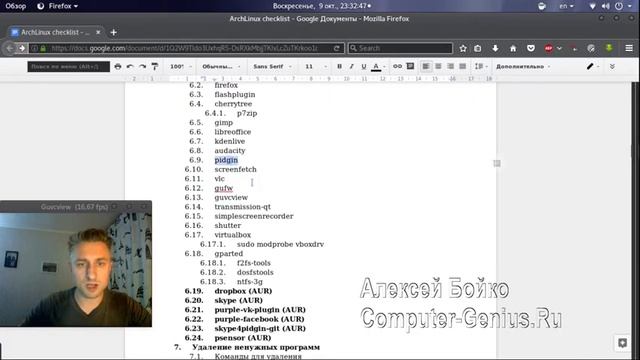Insert a link with the link icon
640x360 pixels.
pos(397,67)
